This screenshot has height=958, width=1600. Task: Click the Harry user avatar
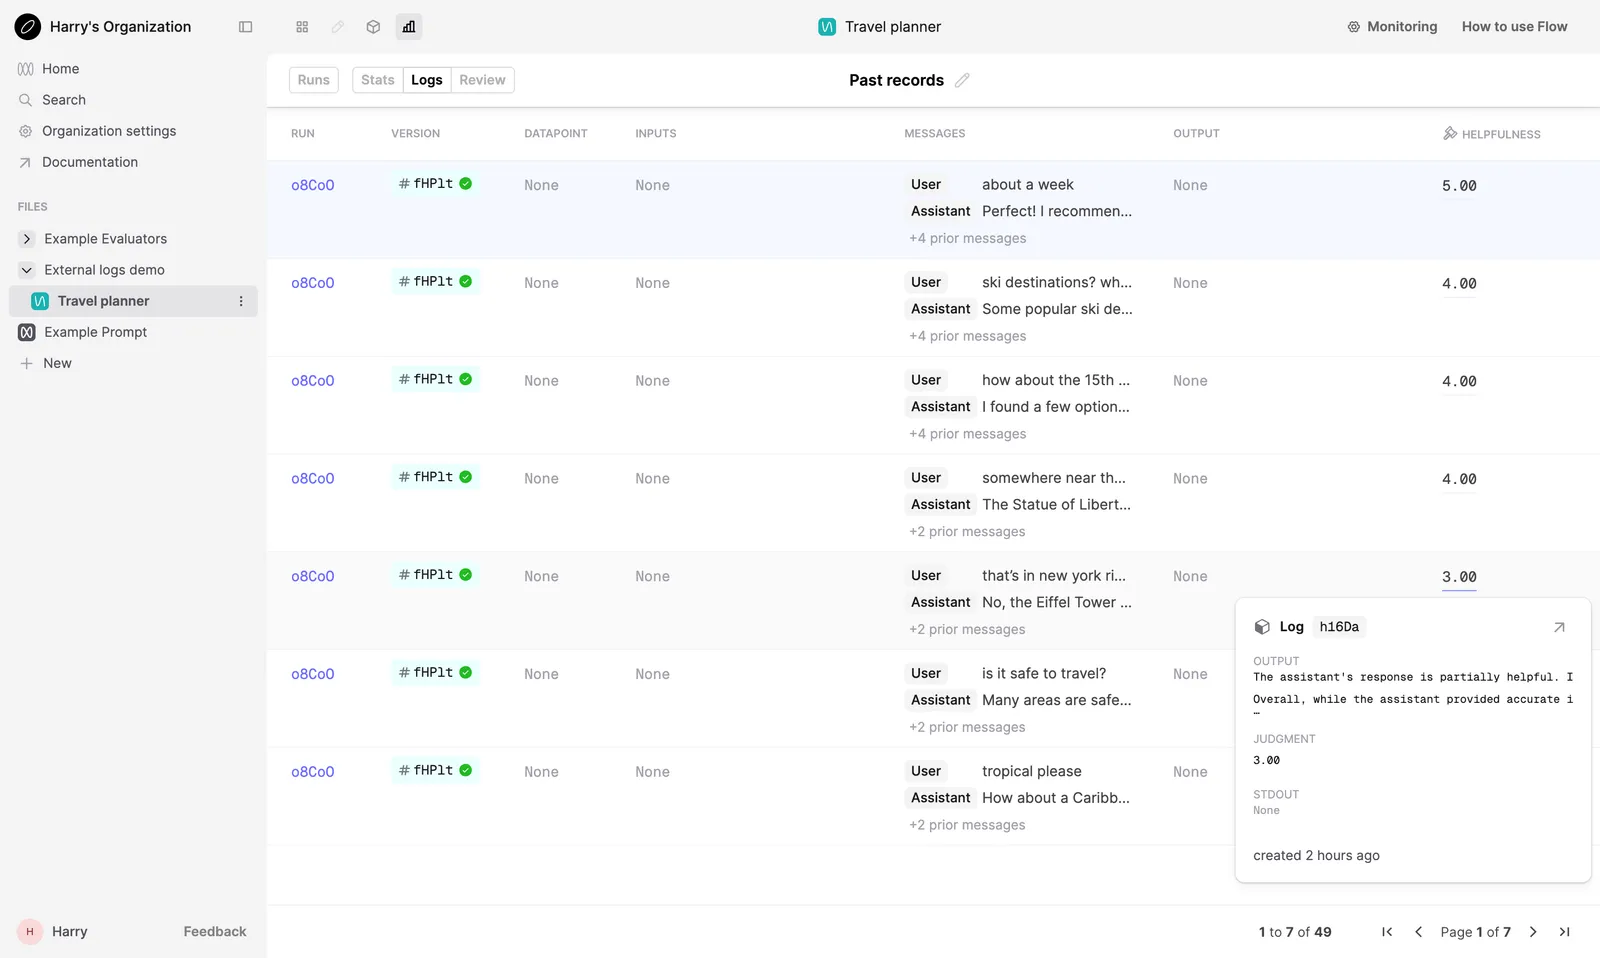click(30, 932)
